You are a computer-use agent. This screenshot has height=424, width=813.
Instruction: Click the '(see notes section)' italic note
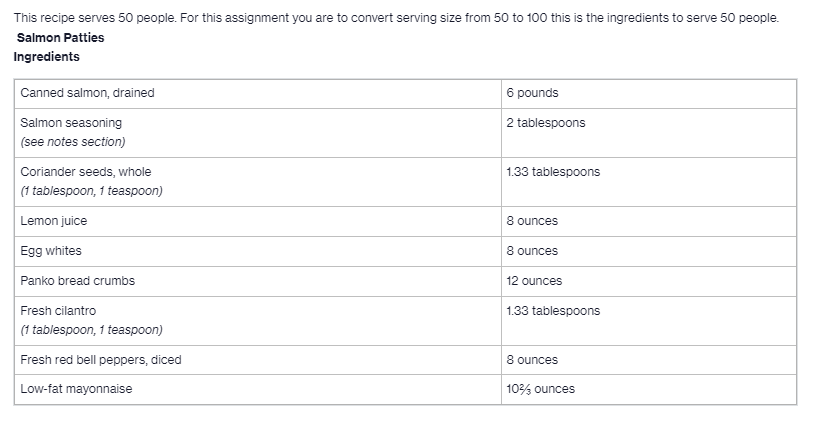coord(72,142)
